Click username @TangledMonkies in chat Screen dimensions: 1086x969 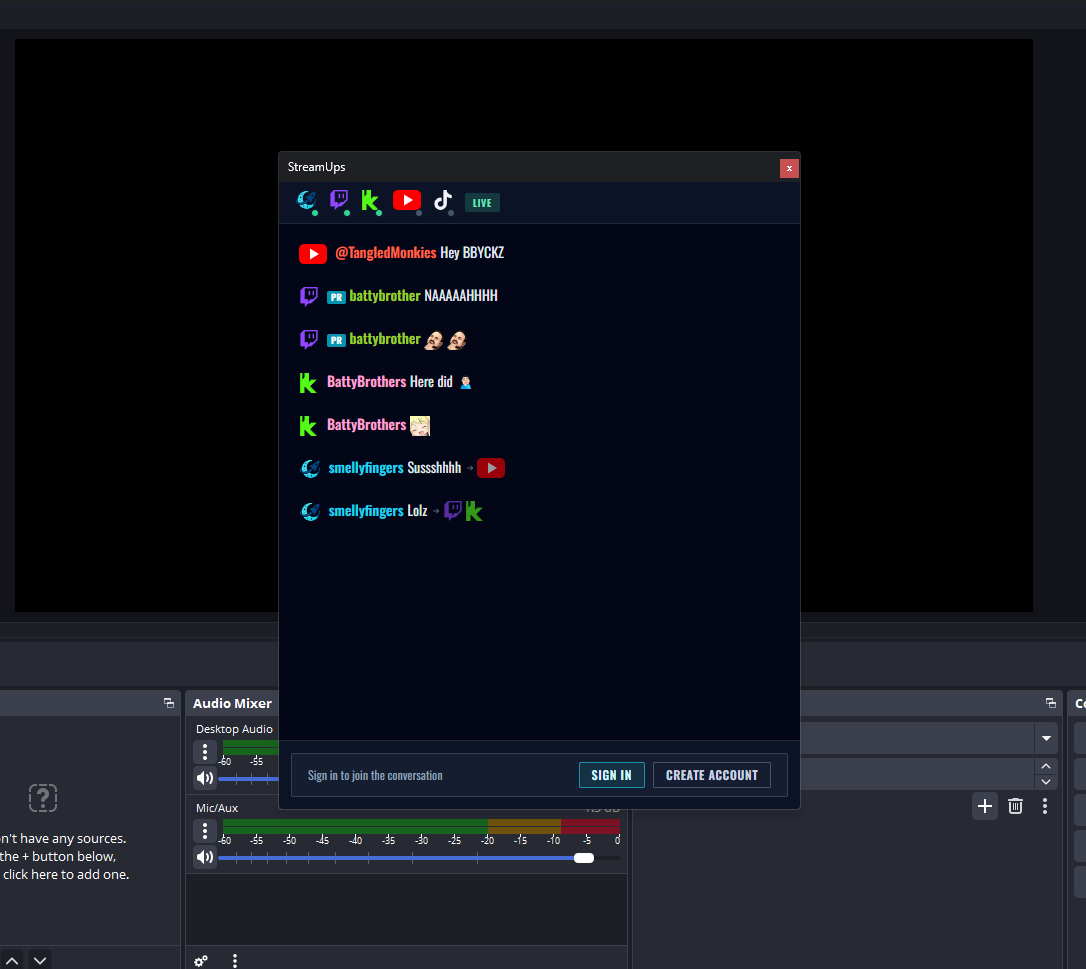coord(386,253)
